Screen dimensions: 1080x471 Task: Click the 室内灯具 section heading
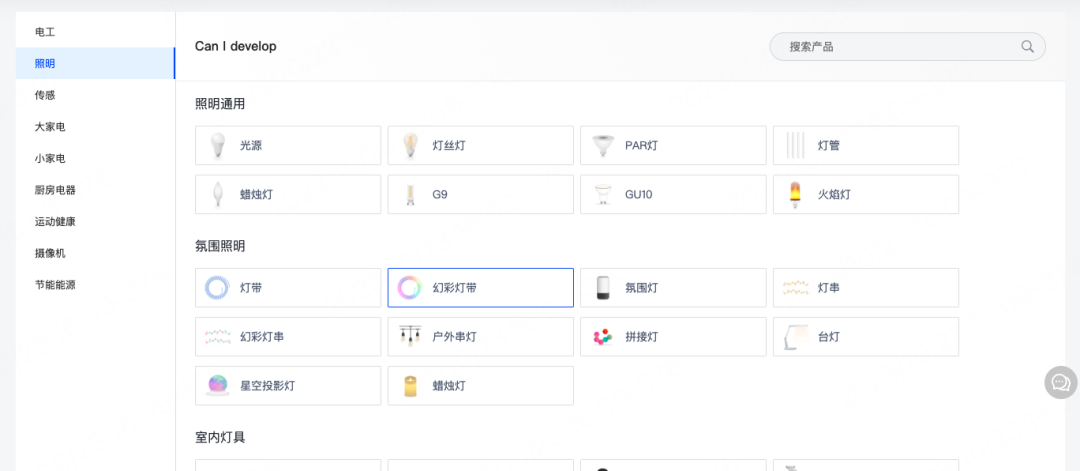pos(220,437)
